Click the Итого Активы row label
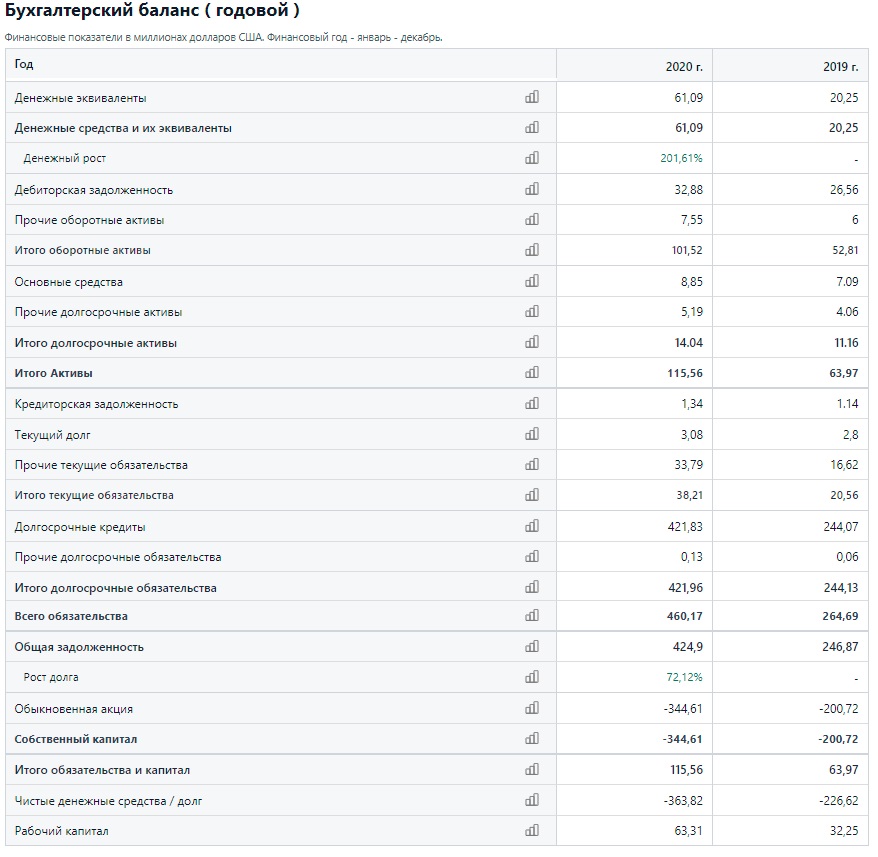Viewport: 878px width, 857px height. tap(53, 373)
